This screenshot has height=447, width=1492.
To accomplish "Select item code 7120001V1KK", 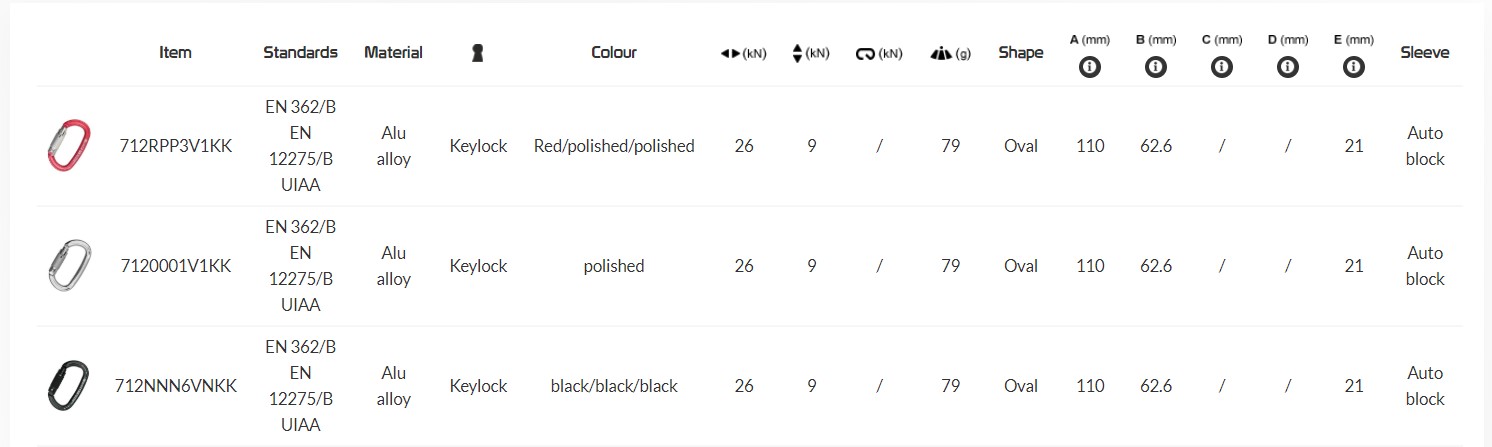I will click(x=175, y=266).
